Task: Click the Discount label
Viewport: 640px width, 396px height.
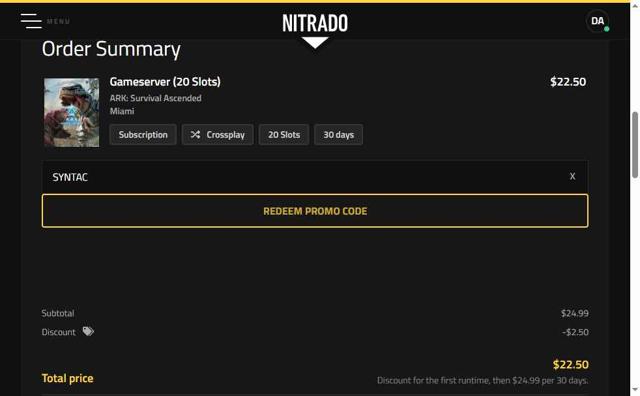Action: [x=58, y=332]
